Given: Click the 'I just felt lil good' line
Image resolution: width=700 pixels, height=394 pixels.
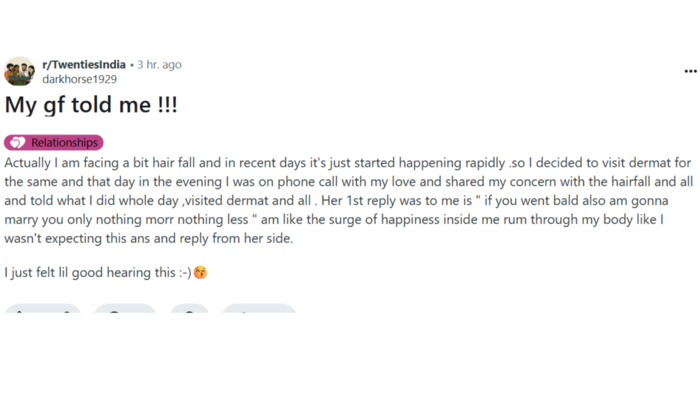Looking at the screenshot, I should pos(98,272).
